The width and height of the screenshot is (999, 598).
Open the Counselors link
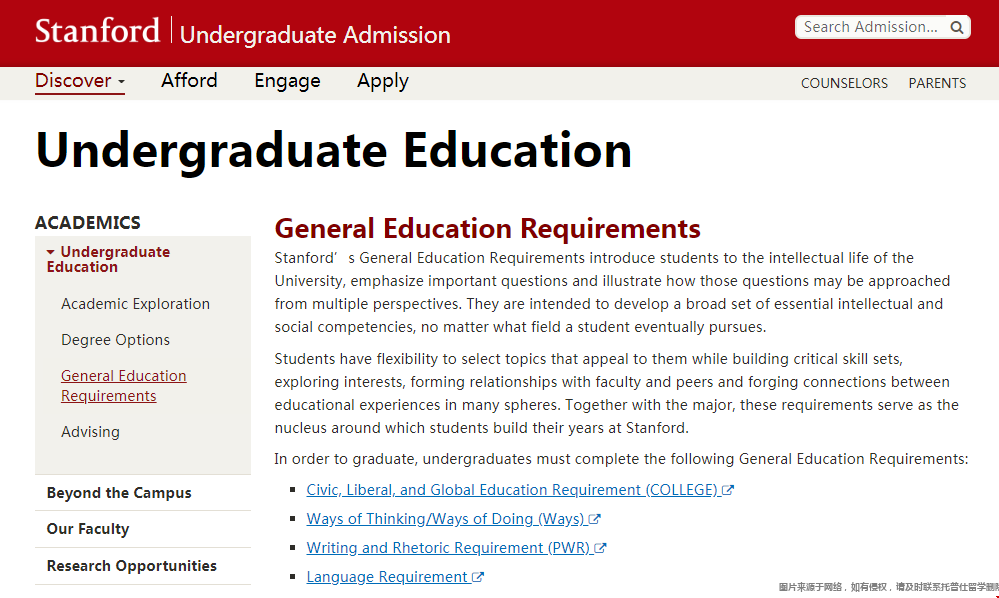[844, 83]
